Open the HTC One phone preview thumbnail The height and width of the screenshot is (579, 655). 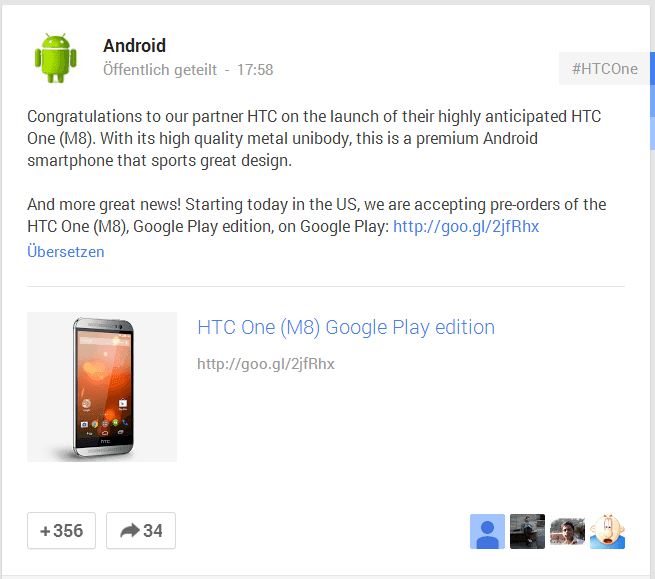point(102,387)
